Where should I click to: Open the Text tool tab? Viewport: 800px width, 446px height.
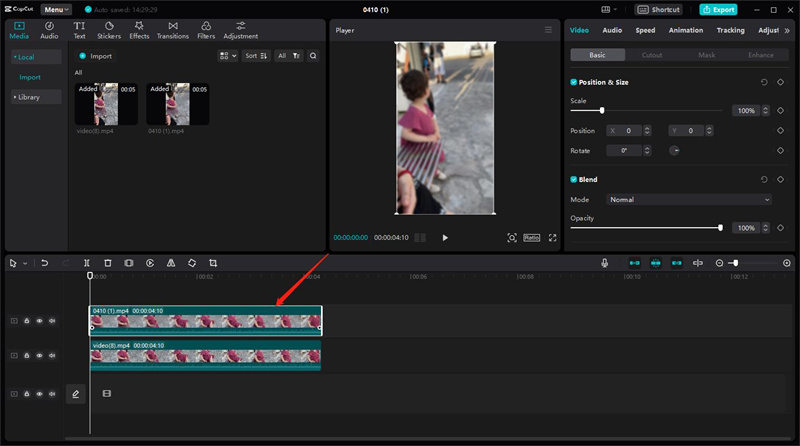tap(79, 30)
